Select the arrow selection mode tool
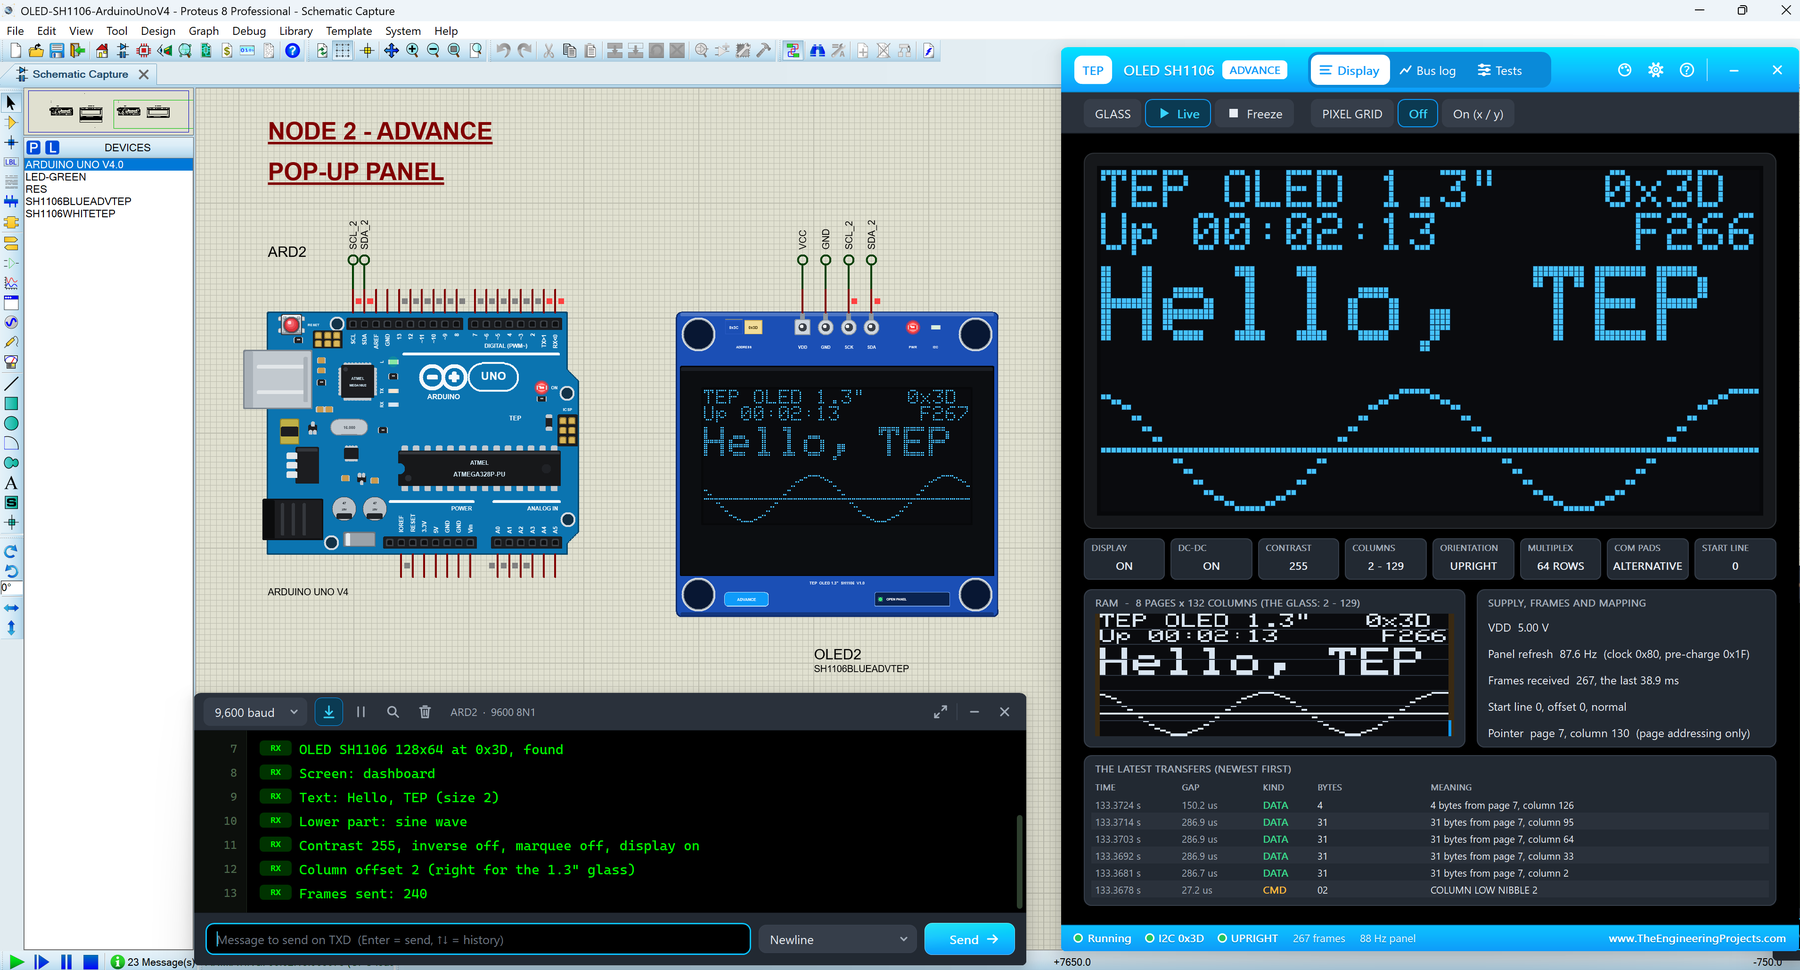The height and width of the screenshot is (970, 1800). click(11, 102)
